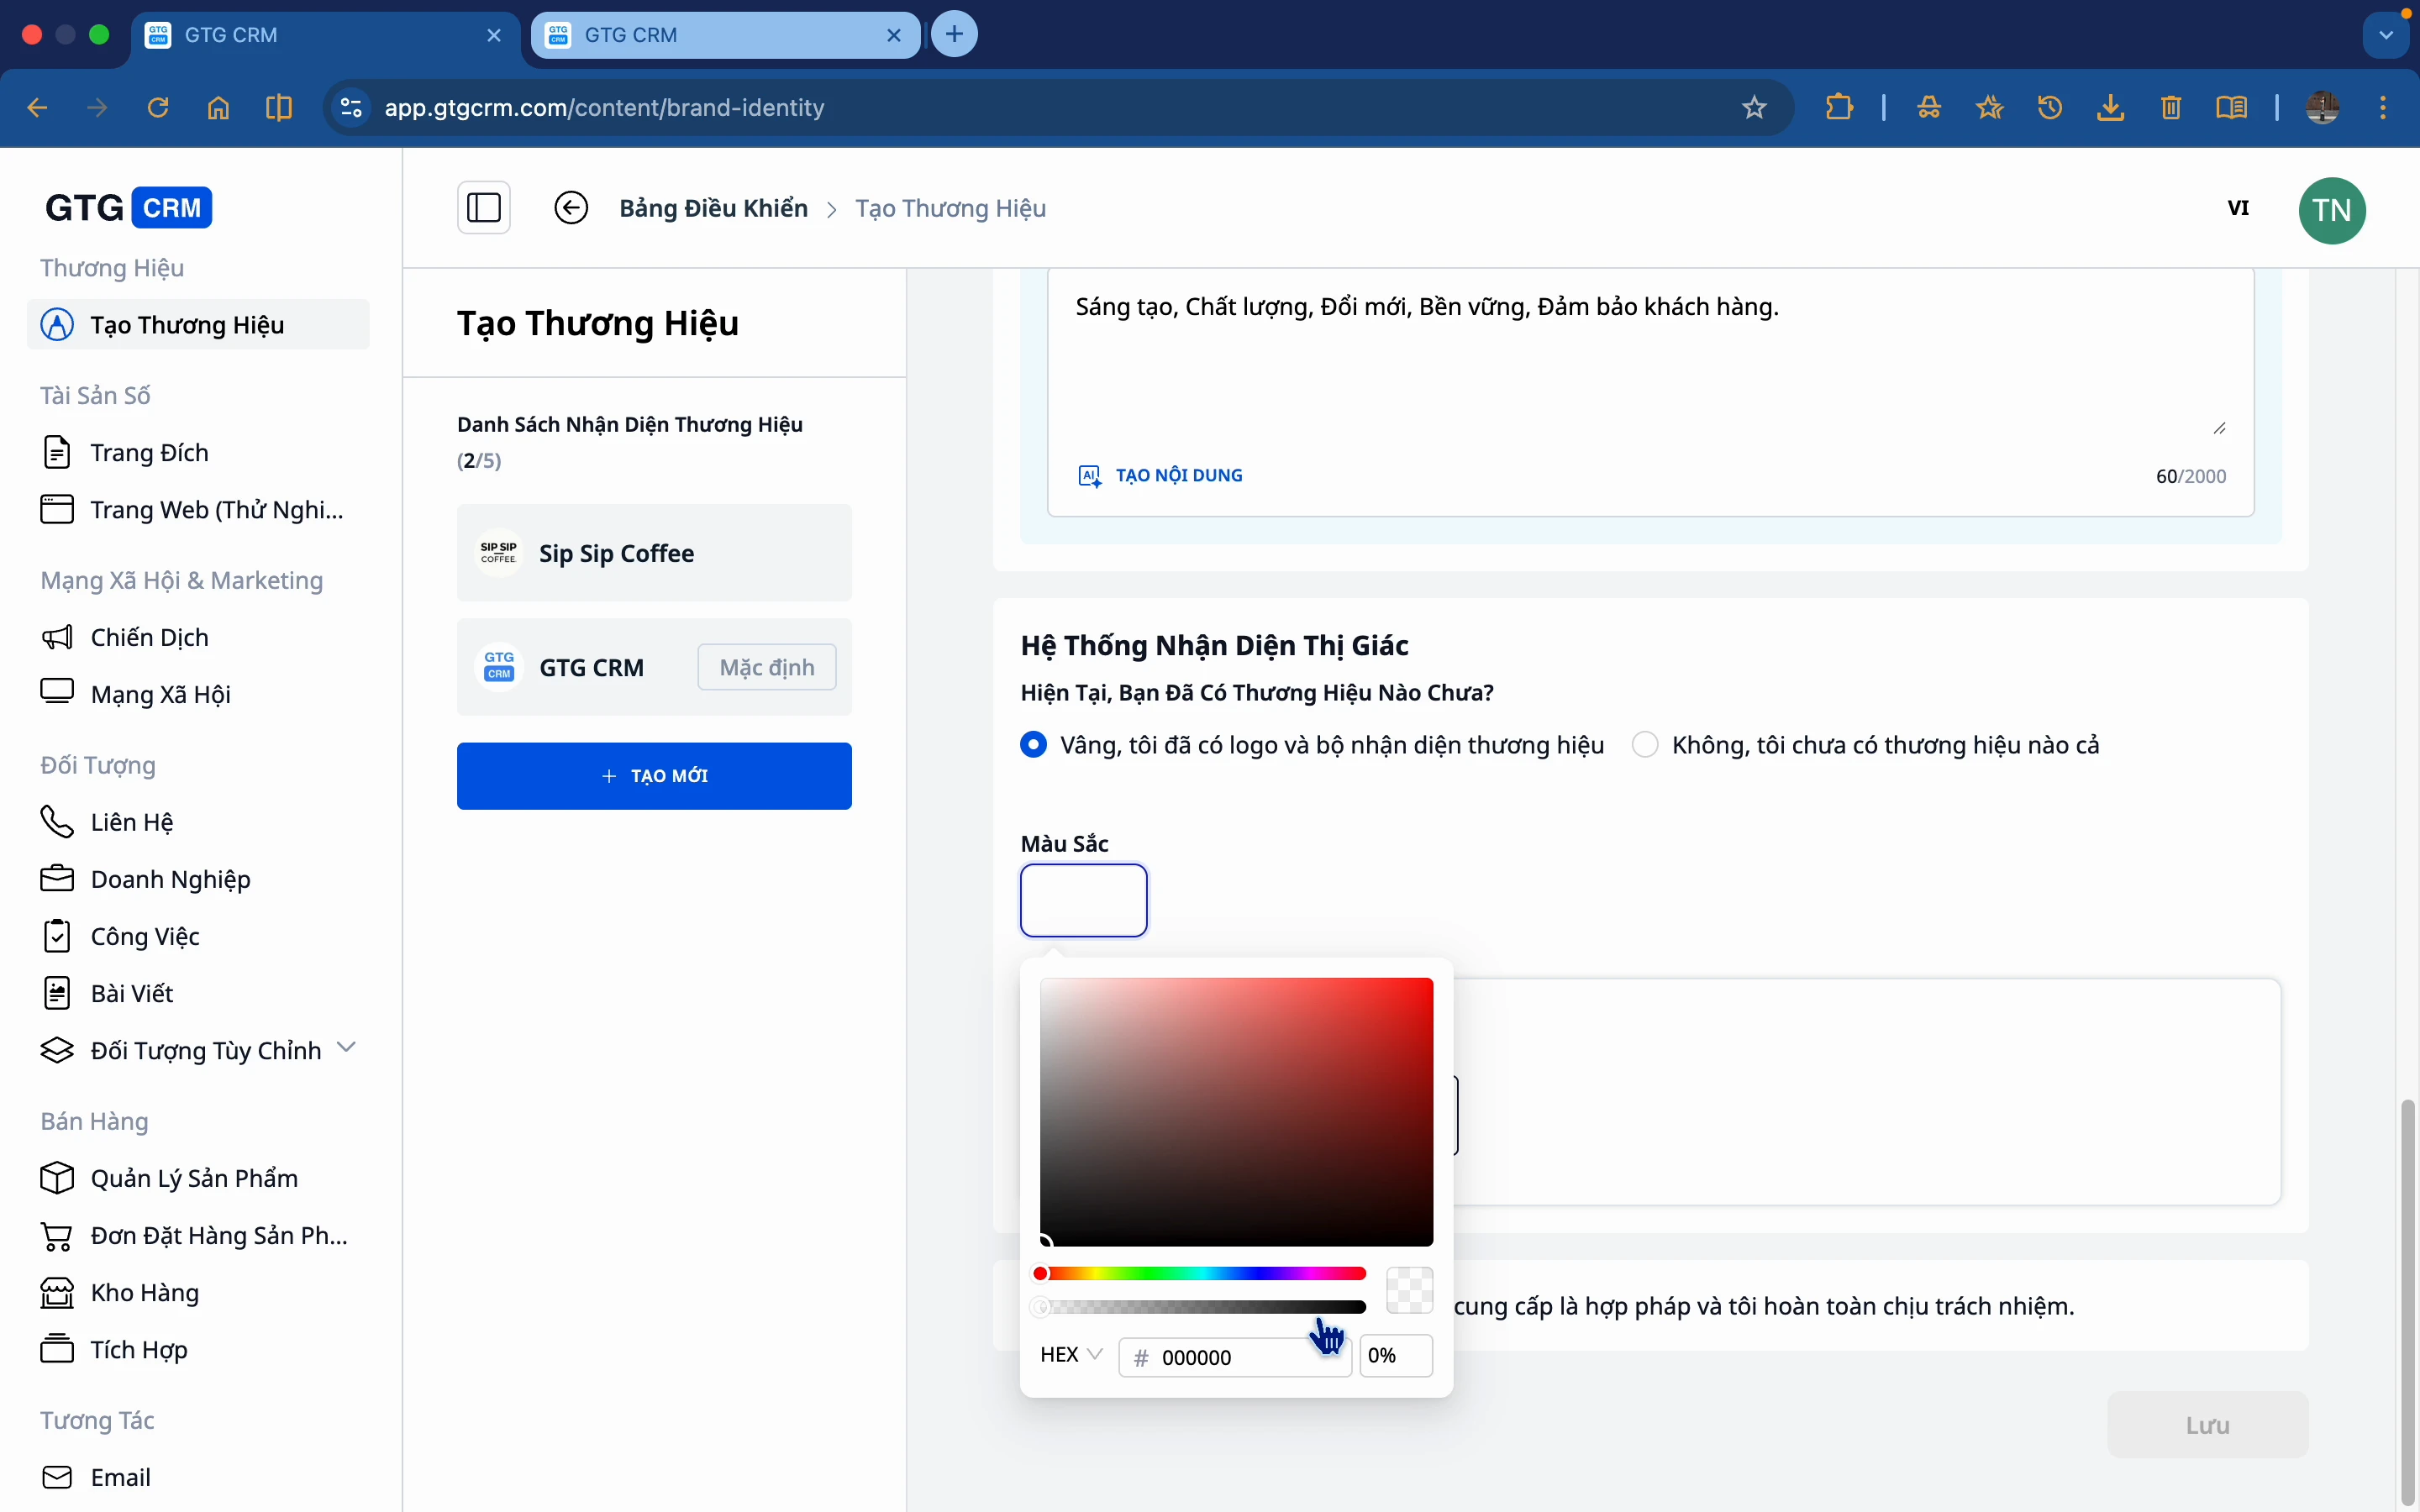Click the rainbow hue slider
Image resolution: width=2420 pixels, height=1512 pixels.
(1203, 1273)
